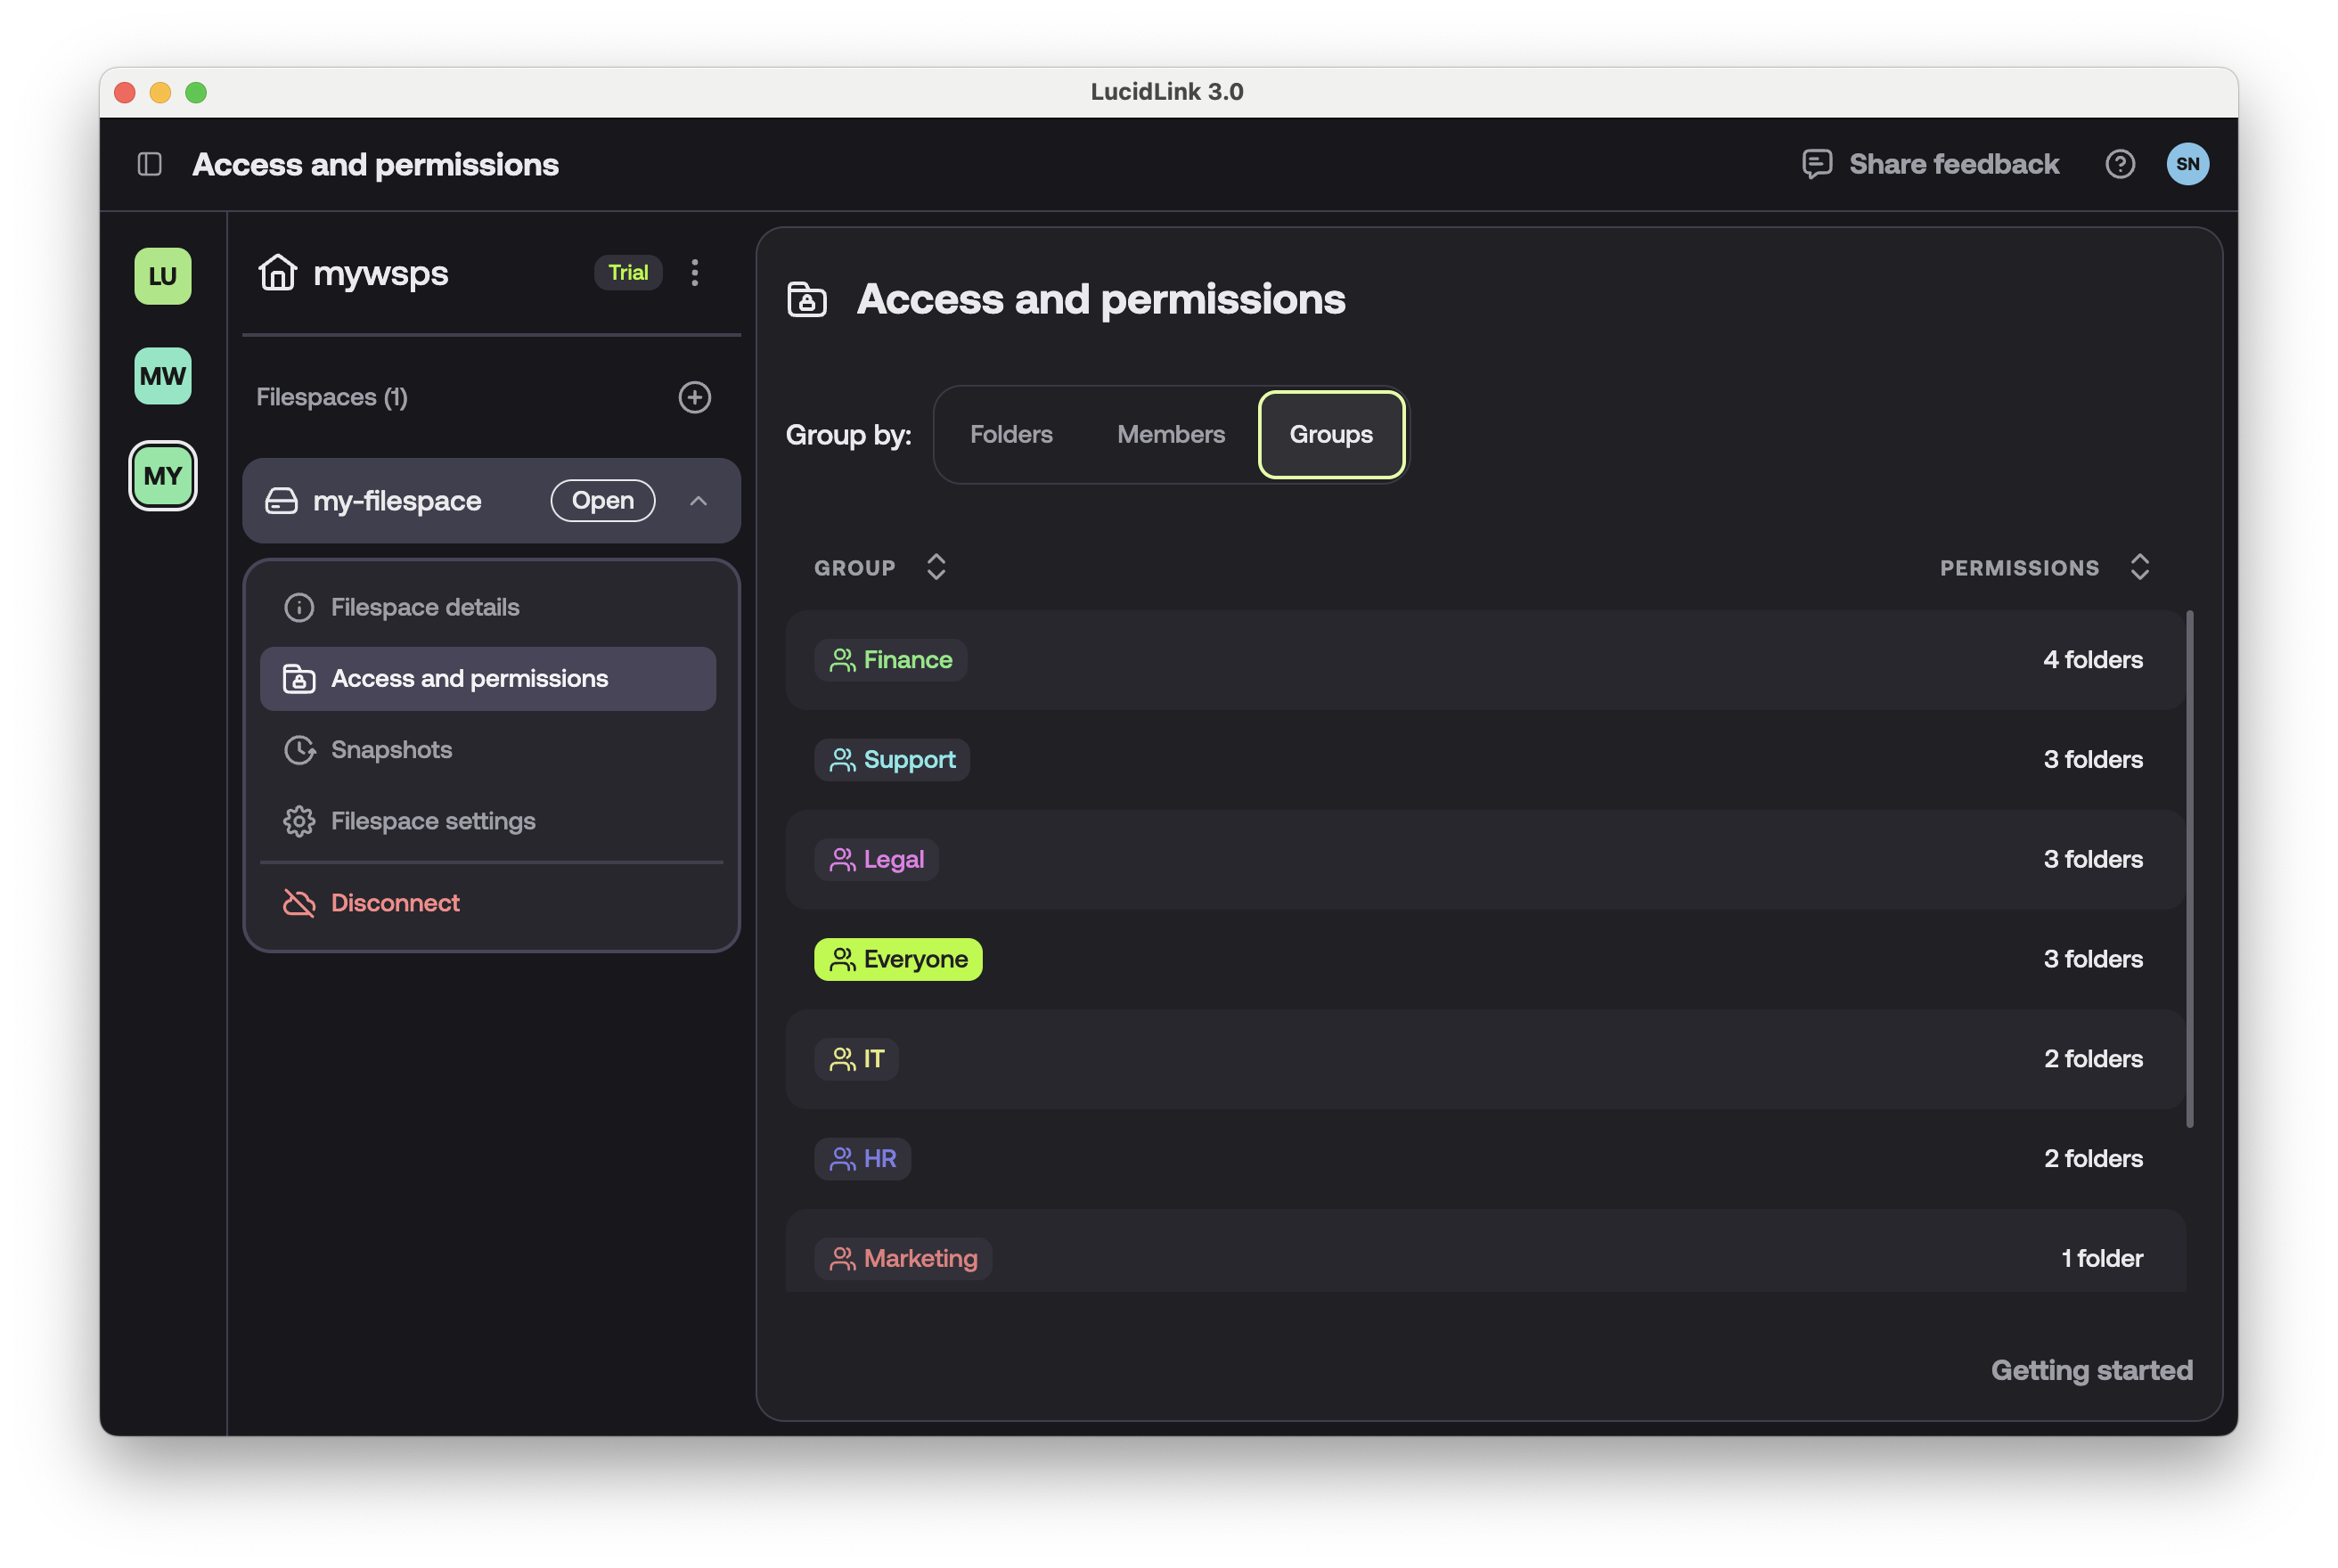Open the Snapshots menu item
Screen dimensions: 2338x1568
coord(488,750)
